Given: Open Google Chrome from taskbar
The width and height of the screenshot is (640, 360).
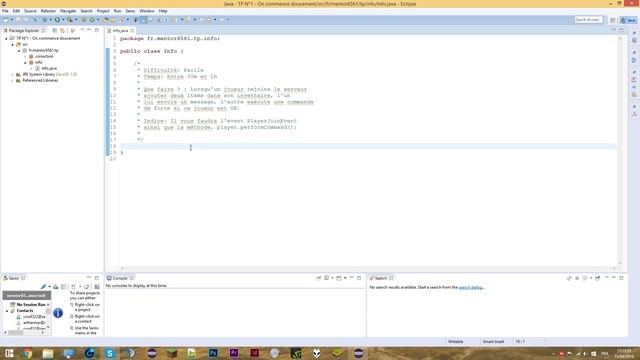Looking at the screenshot, I should pyautogui.click(x=27, y=353).
